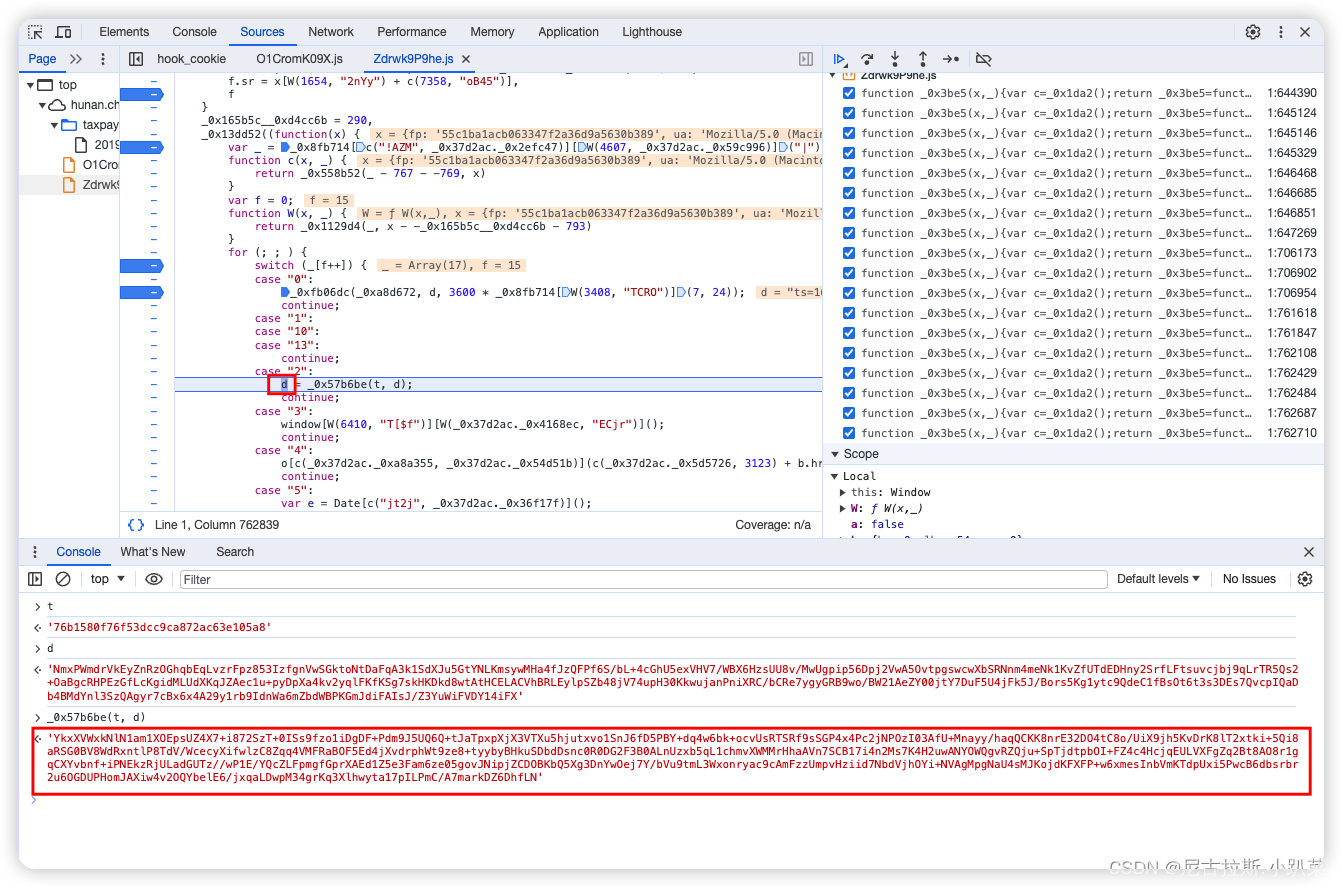Collapse the Local scope group
Image resolution: width=1342 pixels, height=887 pixels.
coord(835,476)
